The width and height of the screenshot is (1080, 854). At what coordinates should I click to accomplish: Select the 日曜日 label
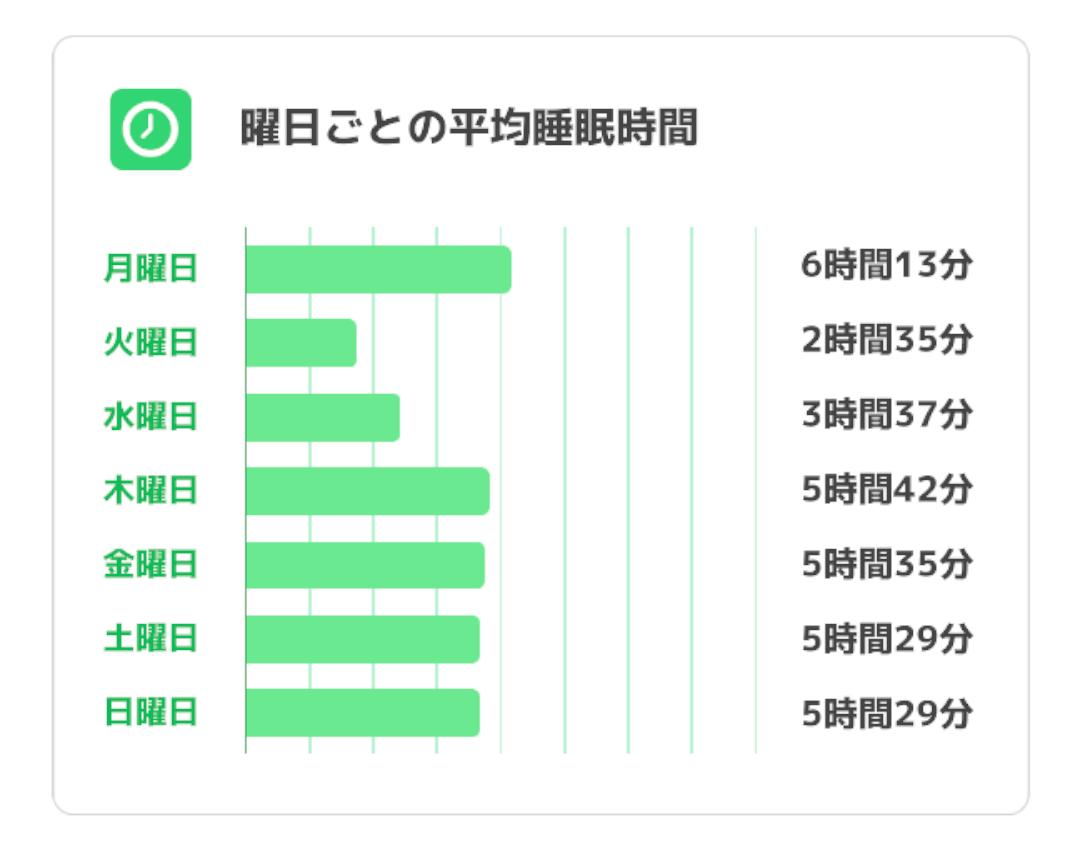[x=151, y=713]
